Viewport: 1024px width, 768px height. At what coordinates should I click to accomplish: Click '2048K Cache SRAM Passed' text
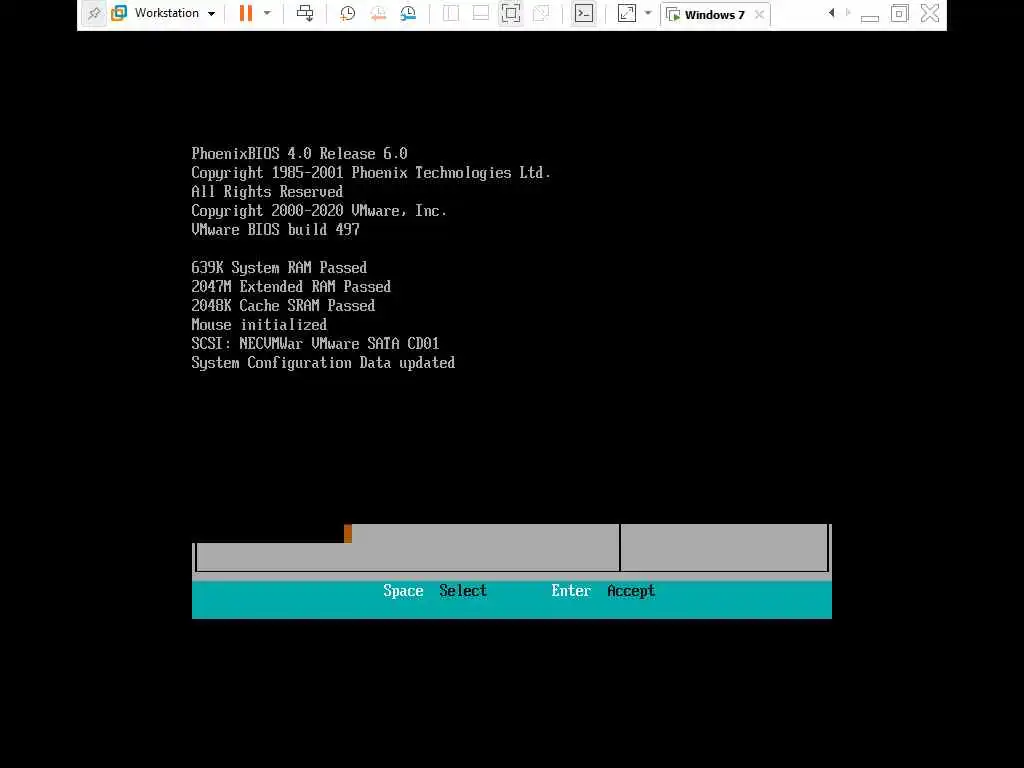(x=283, y=306)
